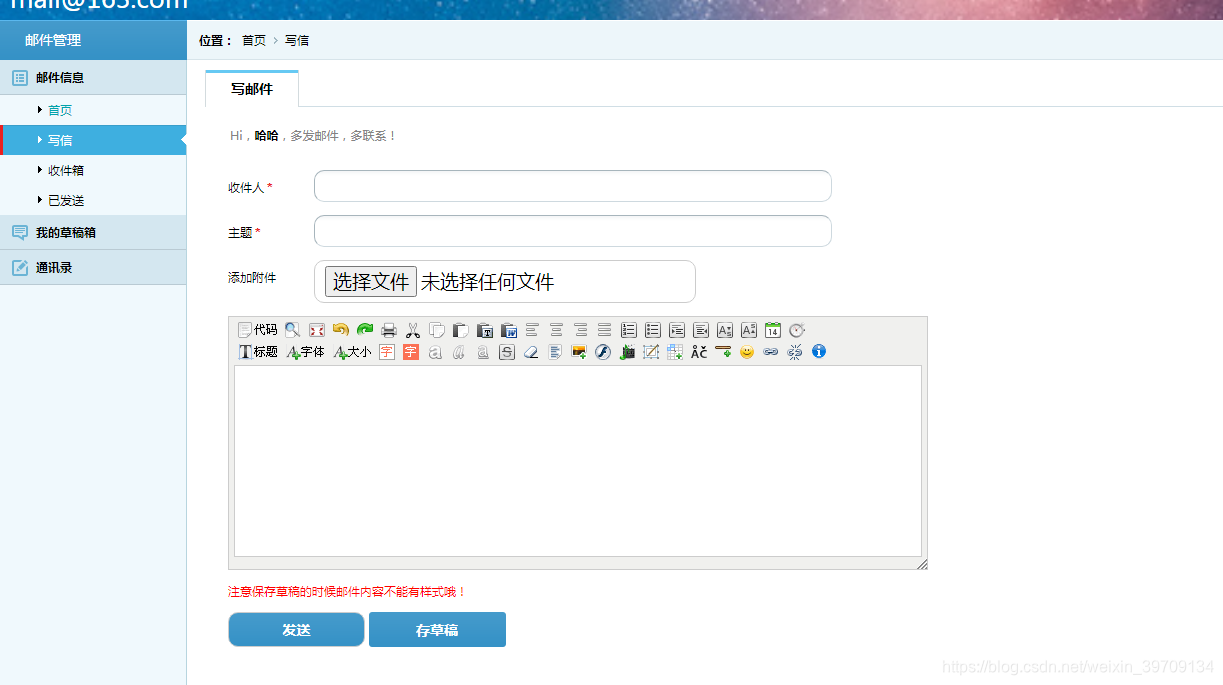Viewport: 1223px width, 685px height.
Task: Click the 收件人 recipient input field
Action: pos(571,186)
